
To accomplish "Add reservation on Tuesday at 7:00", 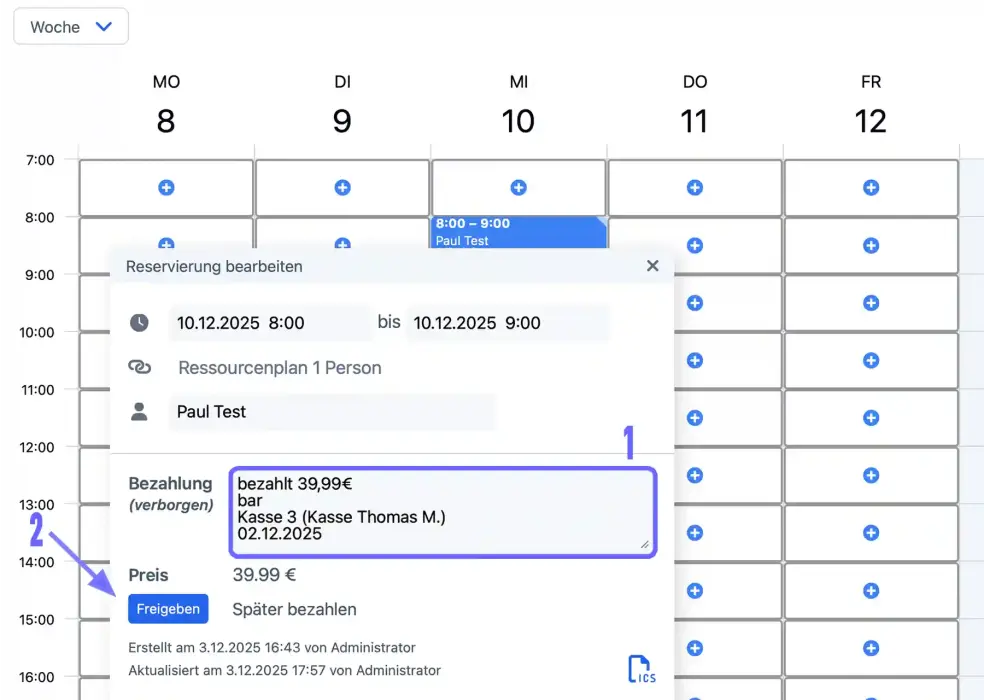I will pyautogui.click(x=342, y=187).
